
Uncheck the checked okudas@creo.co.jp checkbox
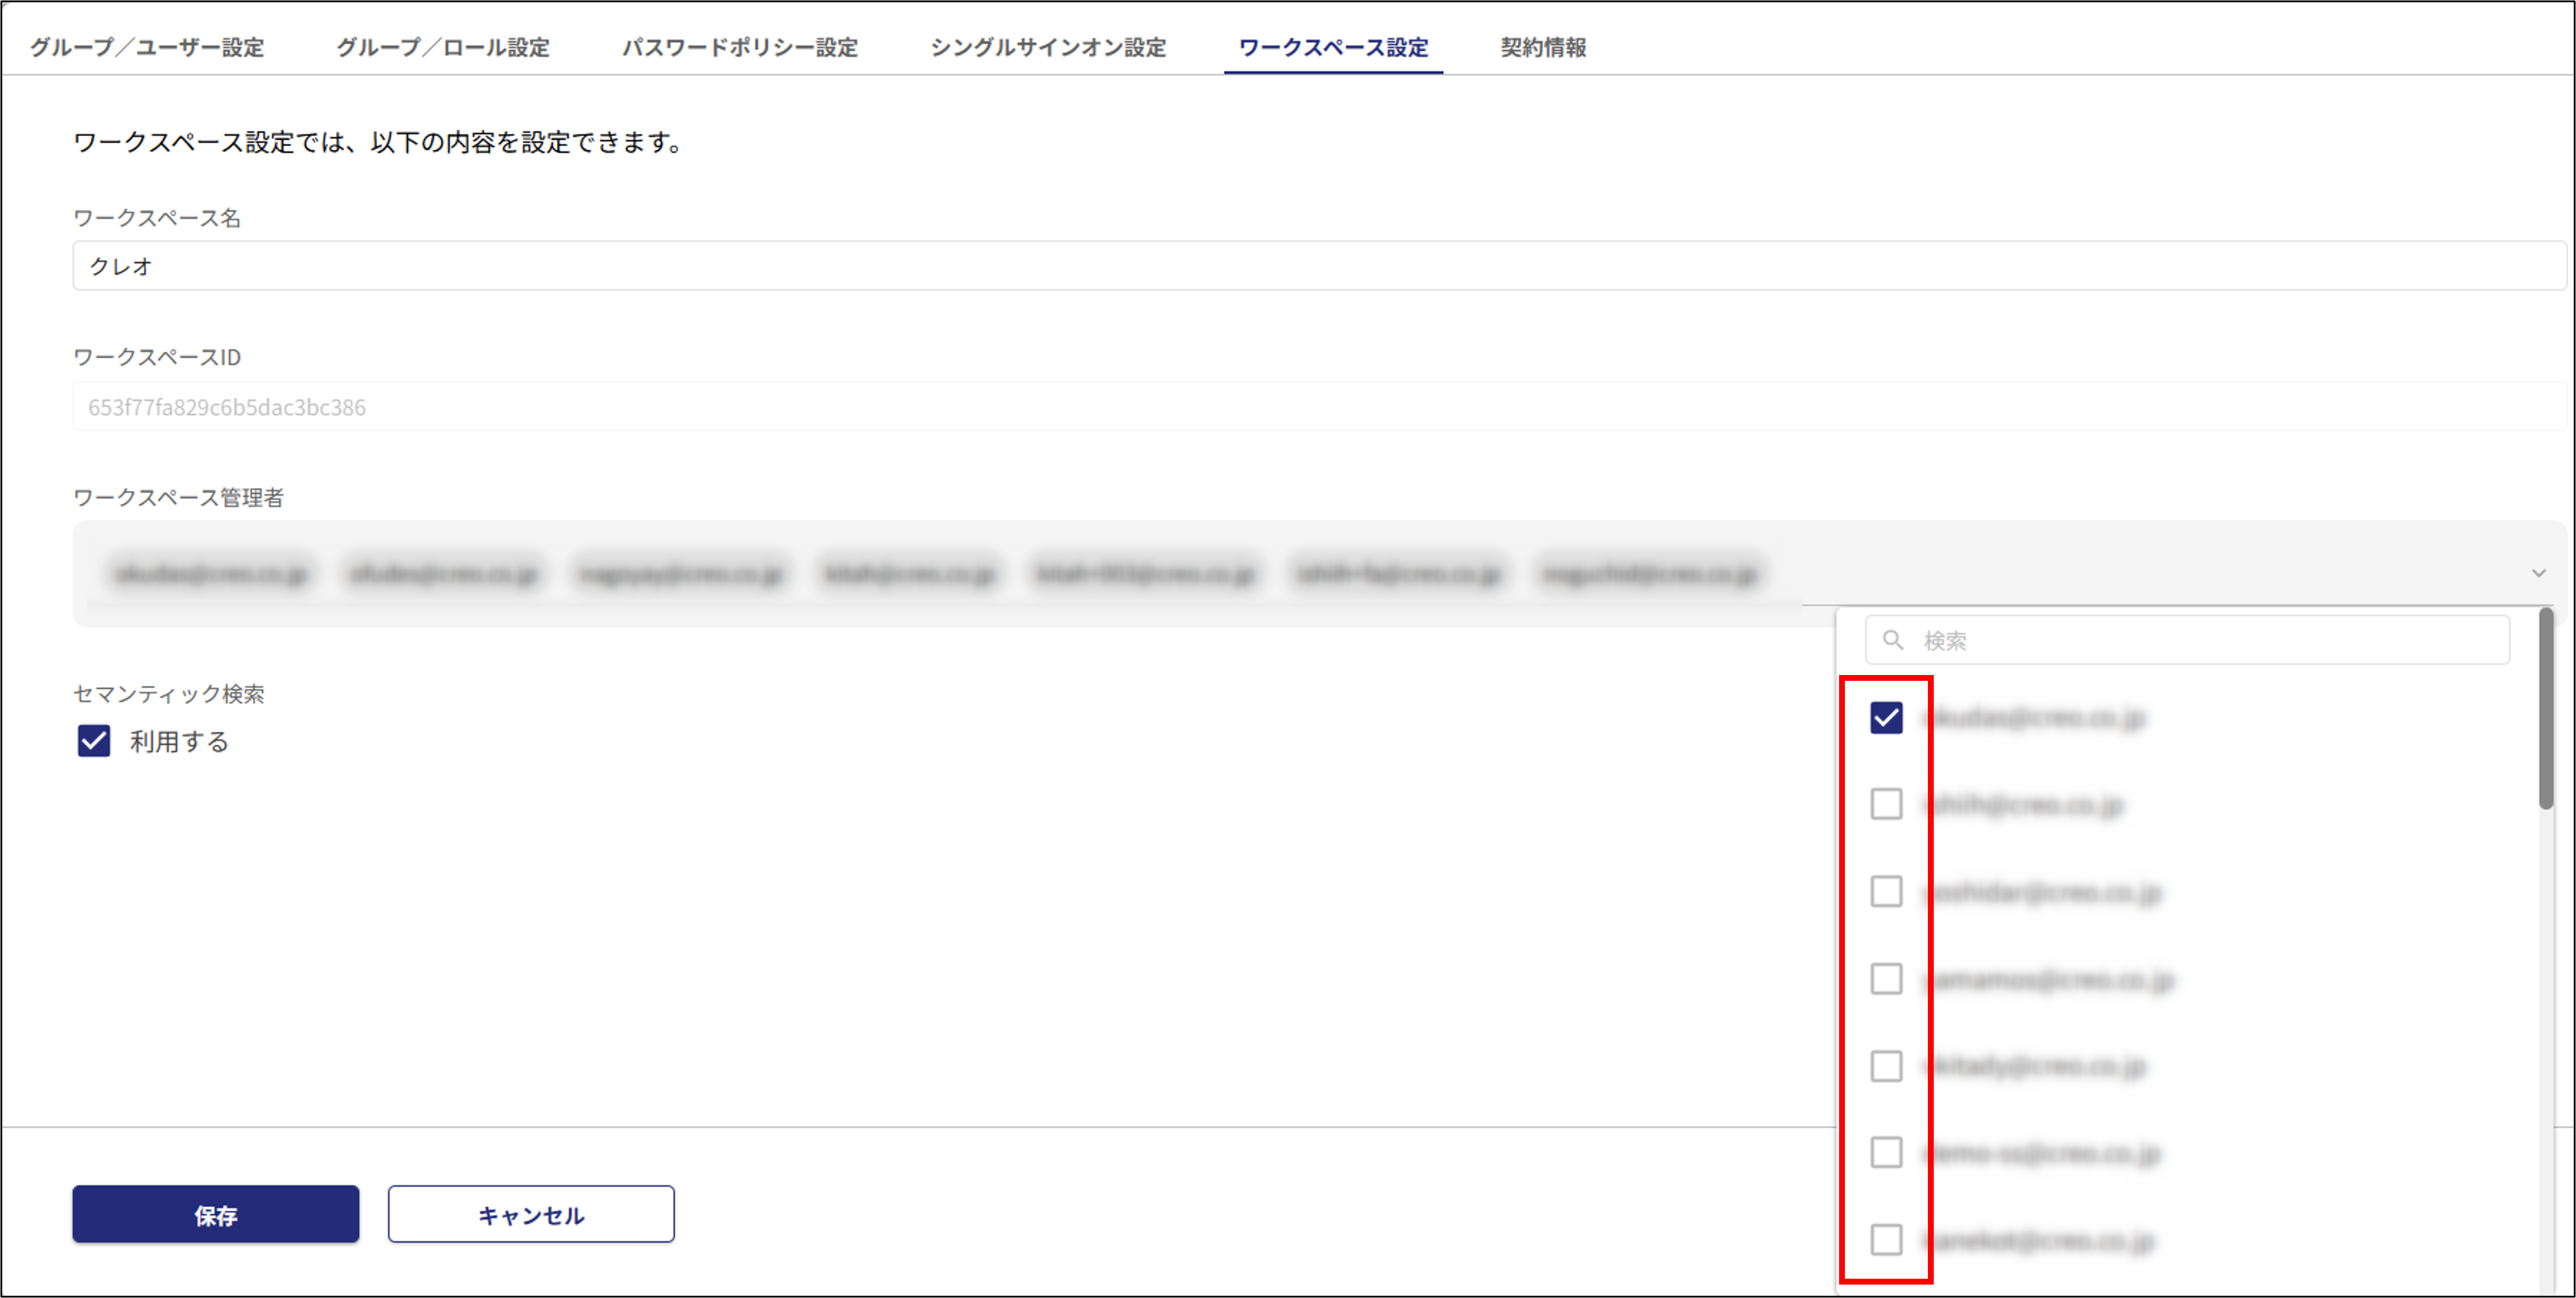pyautogui.click(x=1886, y=717)
